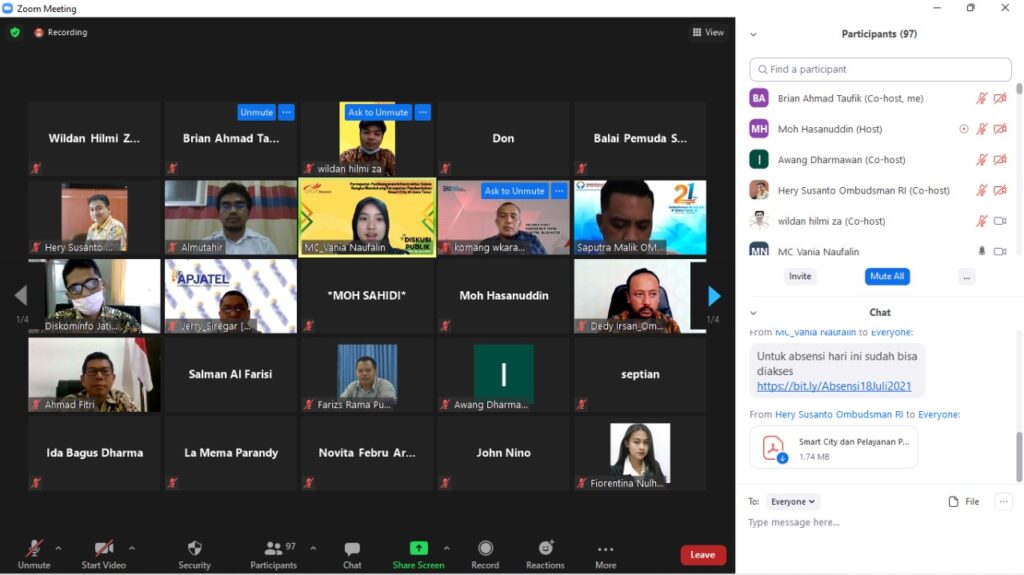Viewport: 1024px width, 575px height.
Task: Select Fiorentina Nulh video tile
Action: point(640,453)
